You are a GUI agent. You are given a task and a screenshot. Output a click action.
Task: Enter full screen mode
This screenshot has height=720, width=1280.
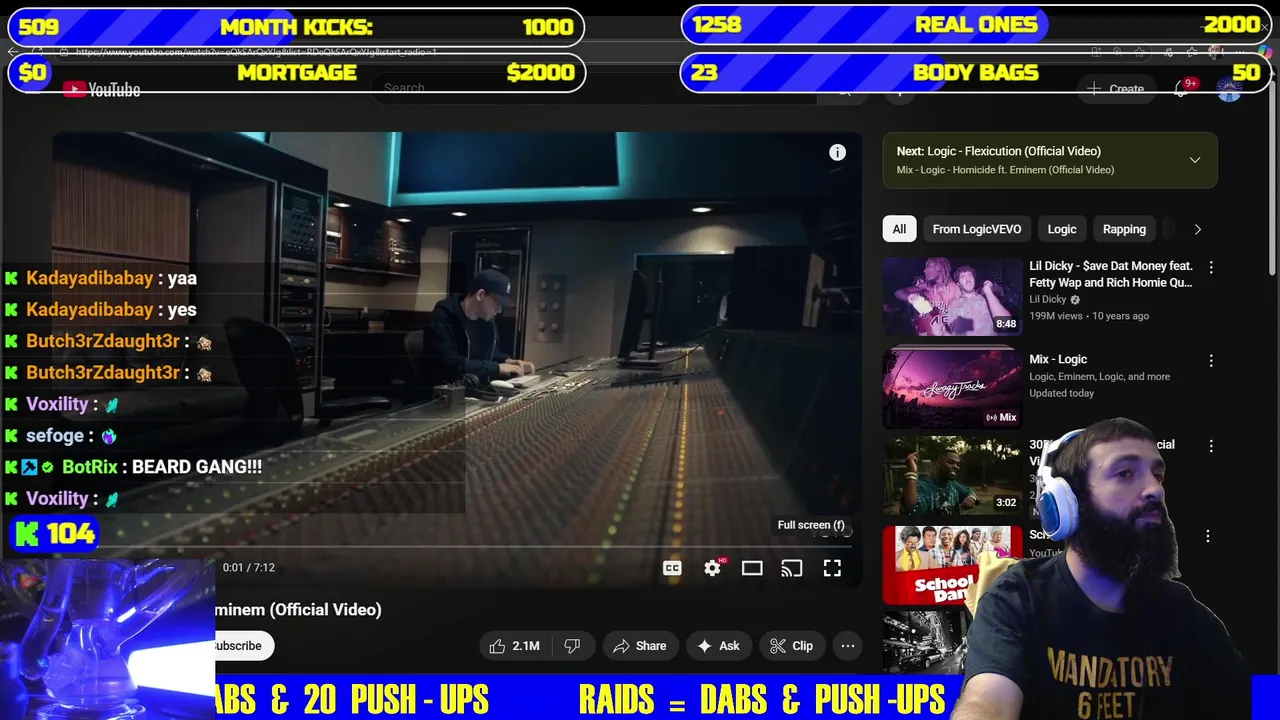coord(832,568)
